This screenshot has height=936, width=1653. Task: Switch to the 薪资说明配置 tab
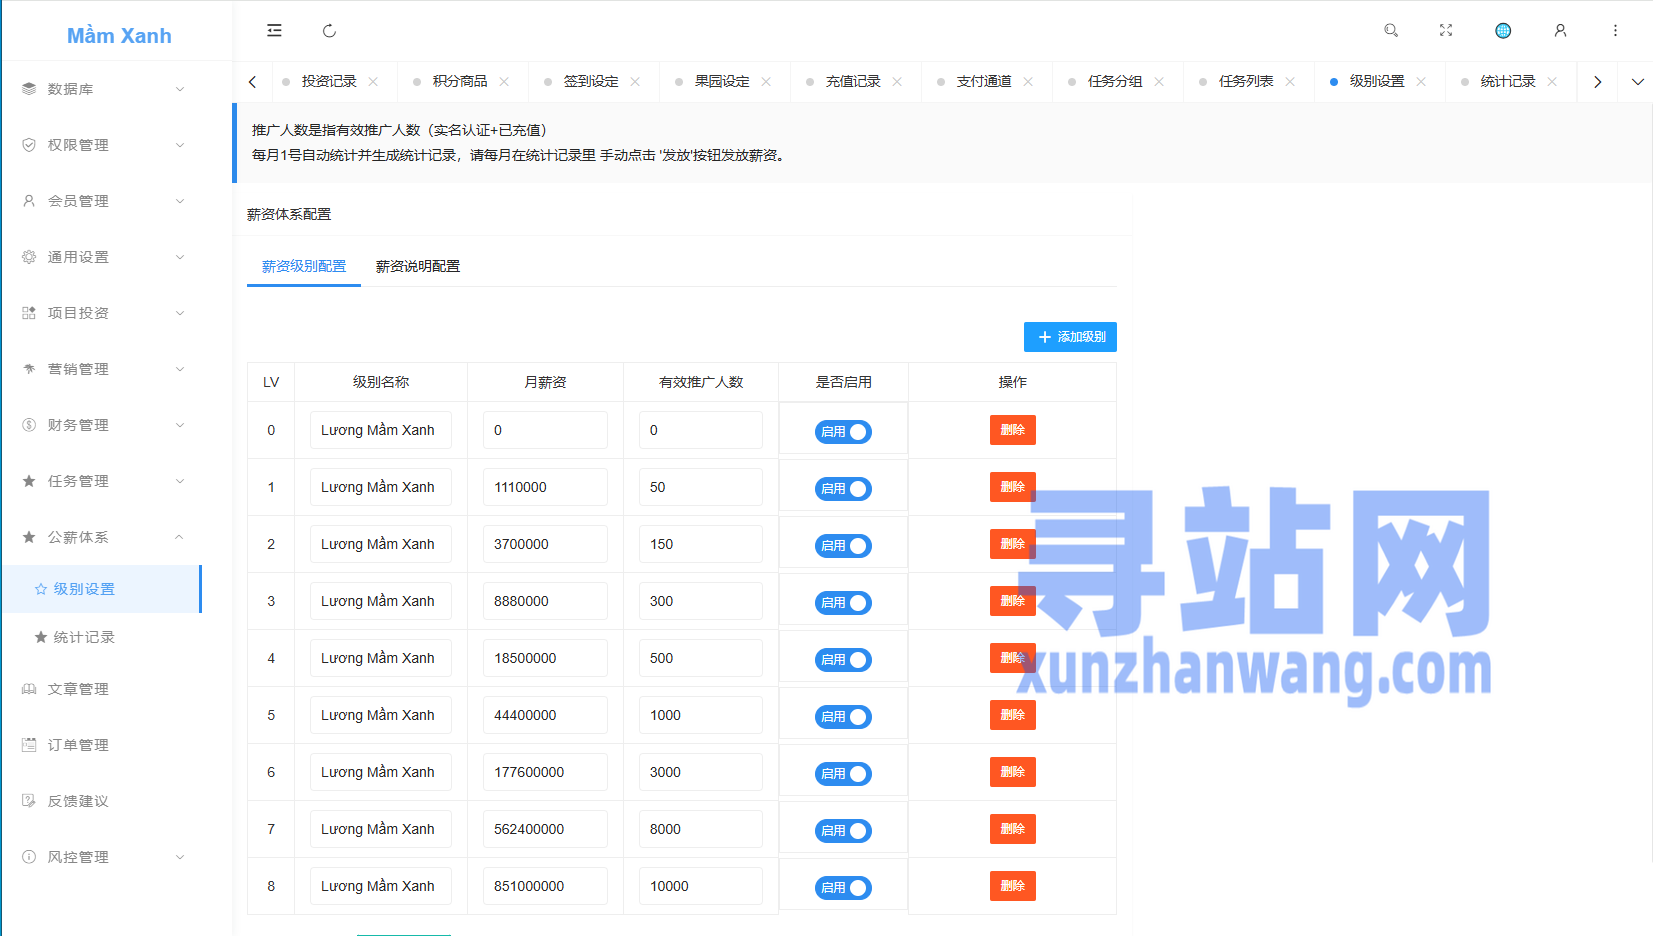(x=418, y=266)
